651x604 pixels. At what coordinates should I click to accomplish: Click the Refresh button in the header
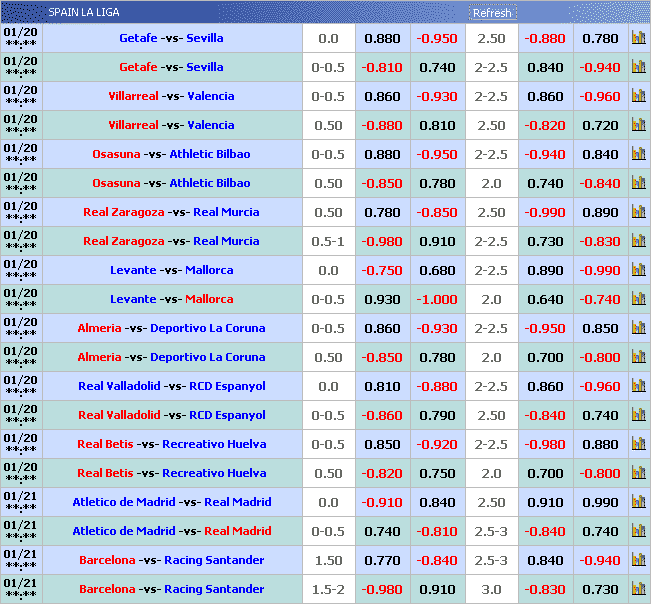point(491,13)
